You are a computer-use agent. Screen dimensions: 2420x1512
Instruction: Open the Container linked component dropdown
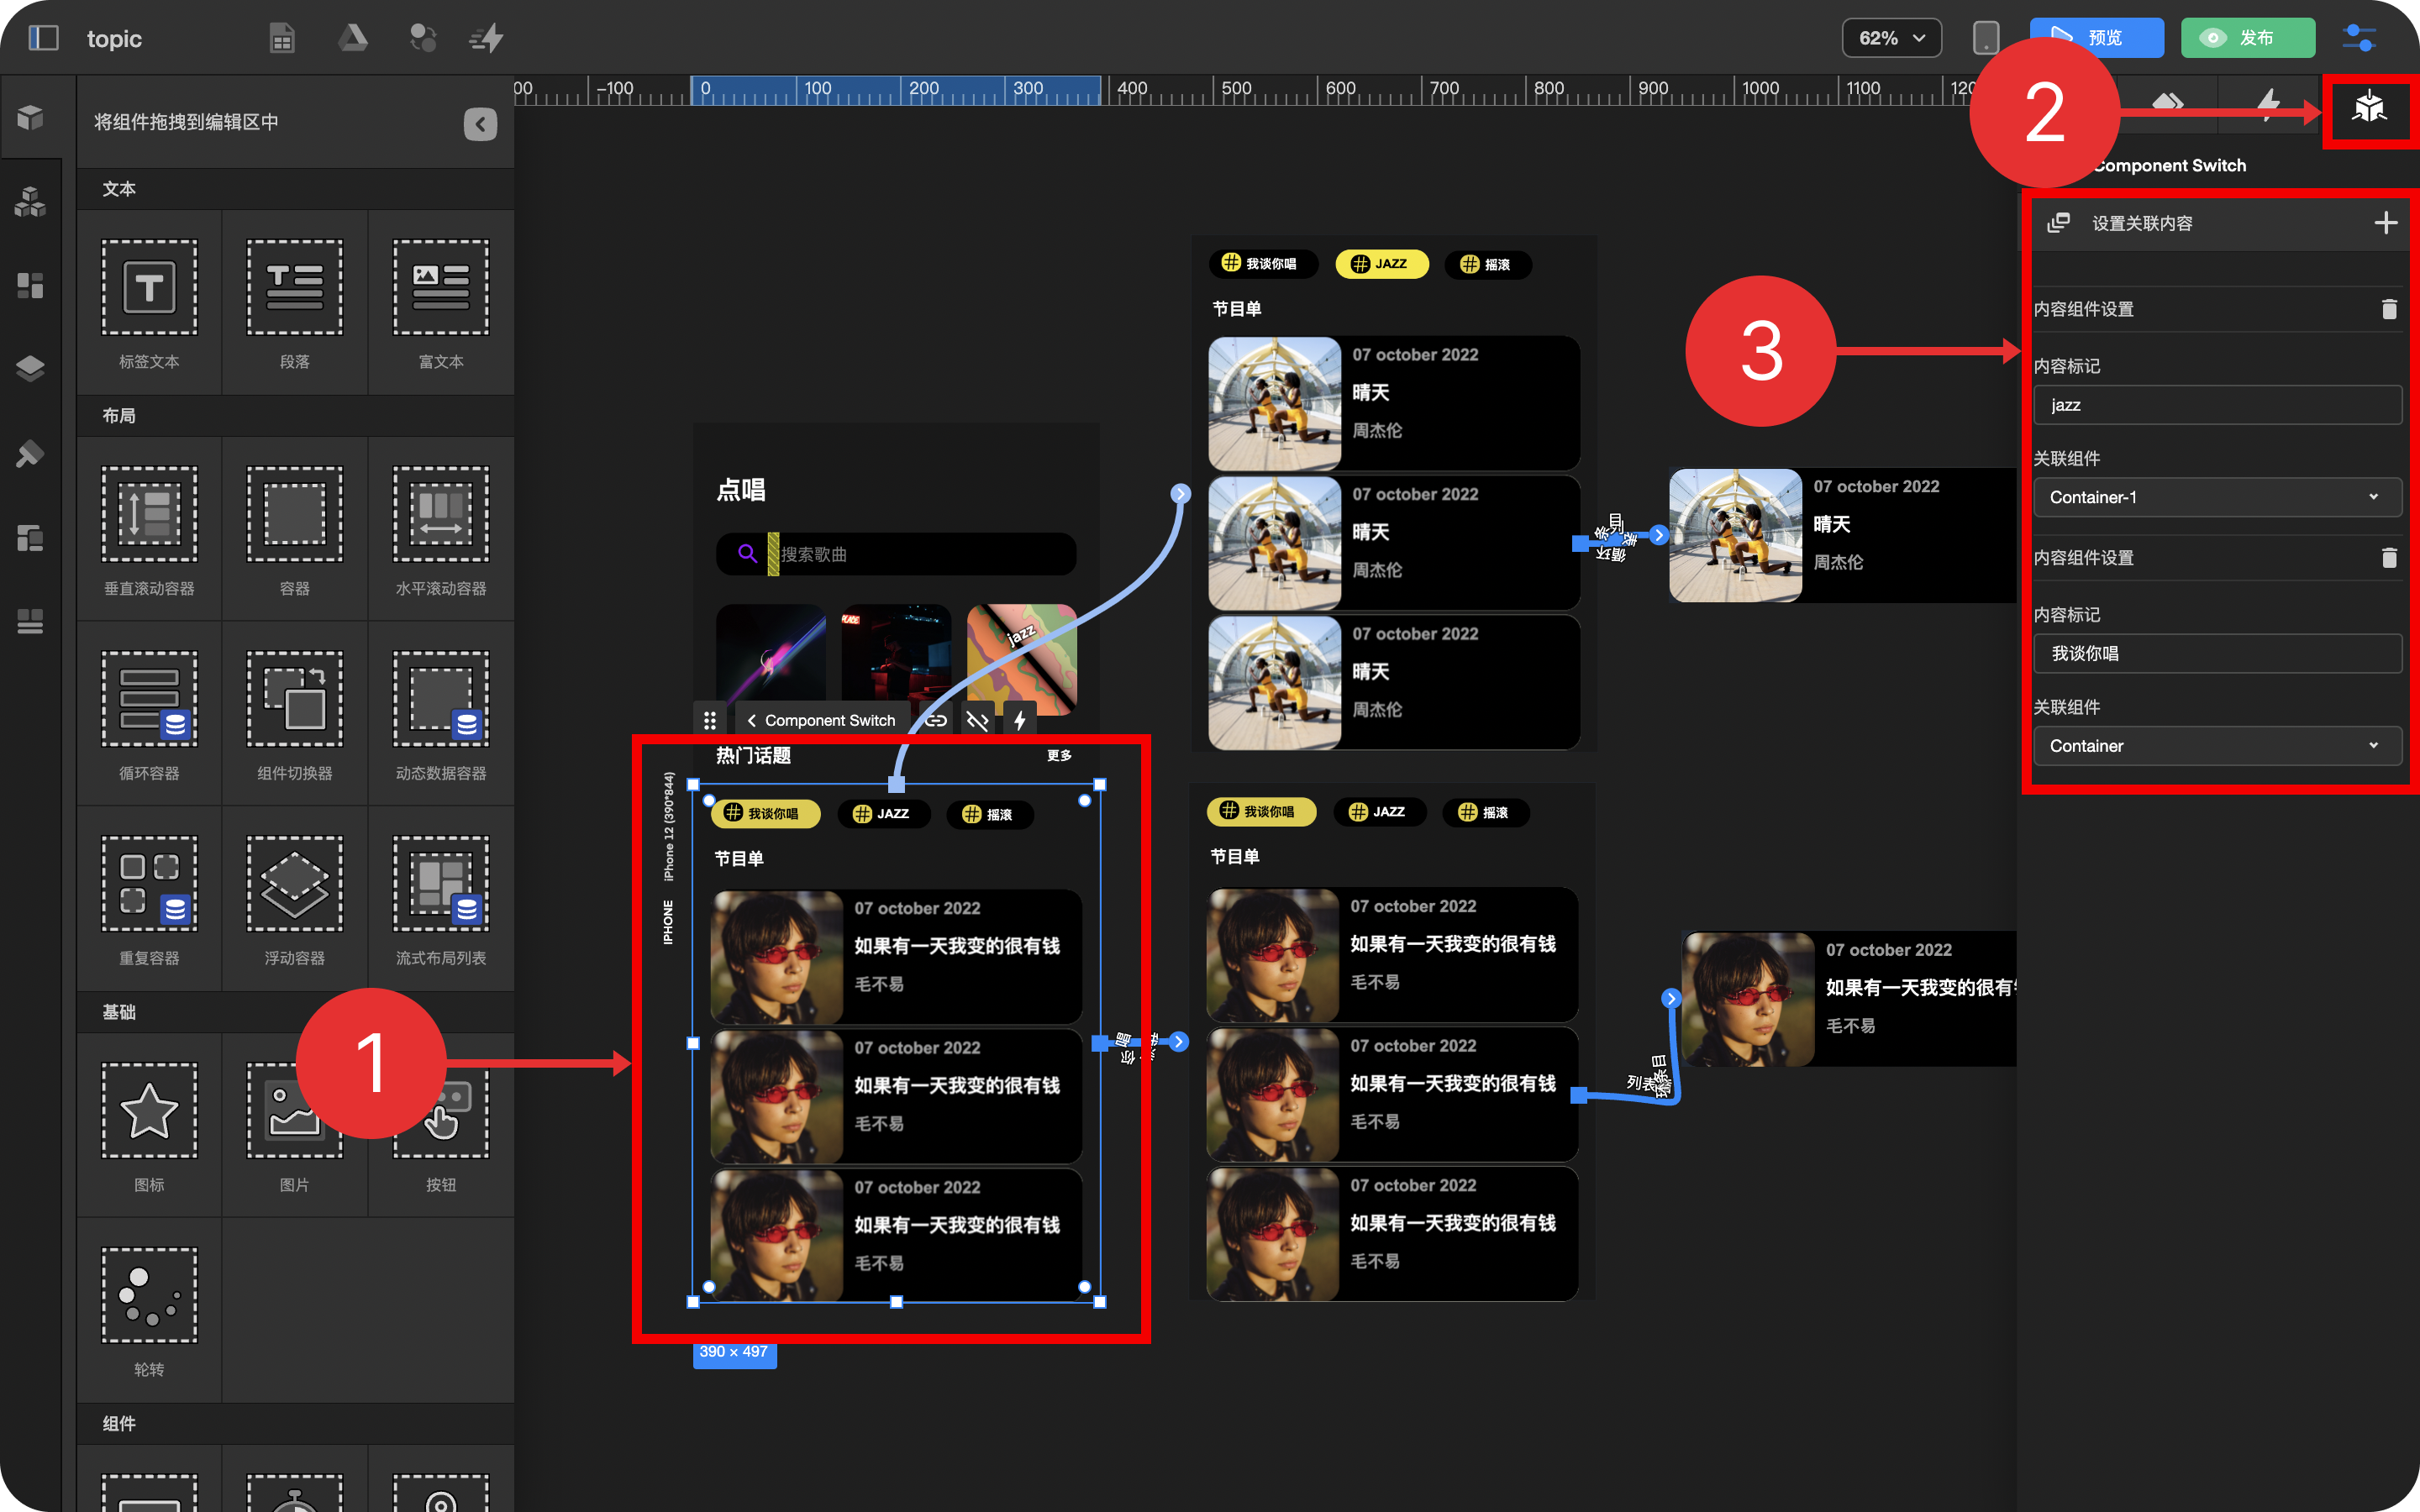click(2217, 746)
